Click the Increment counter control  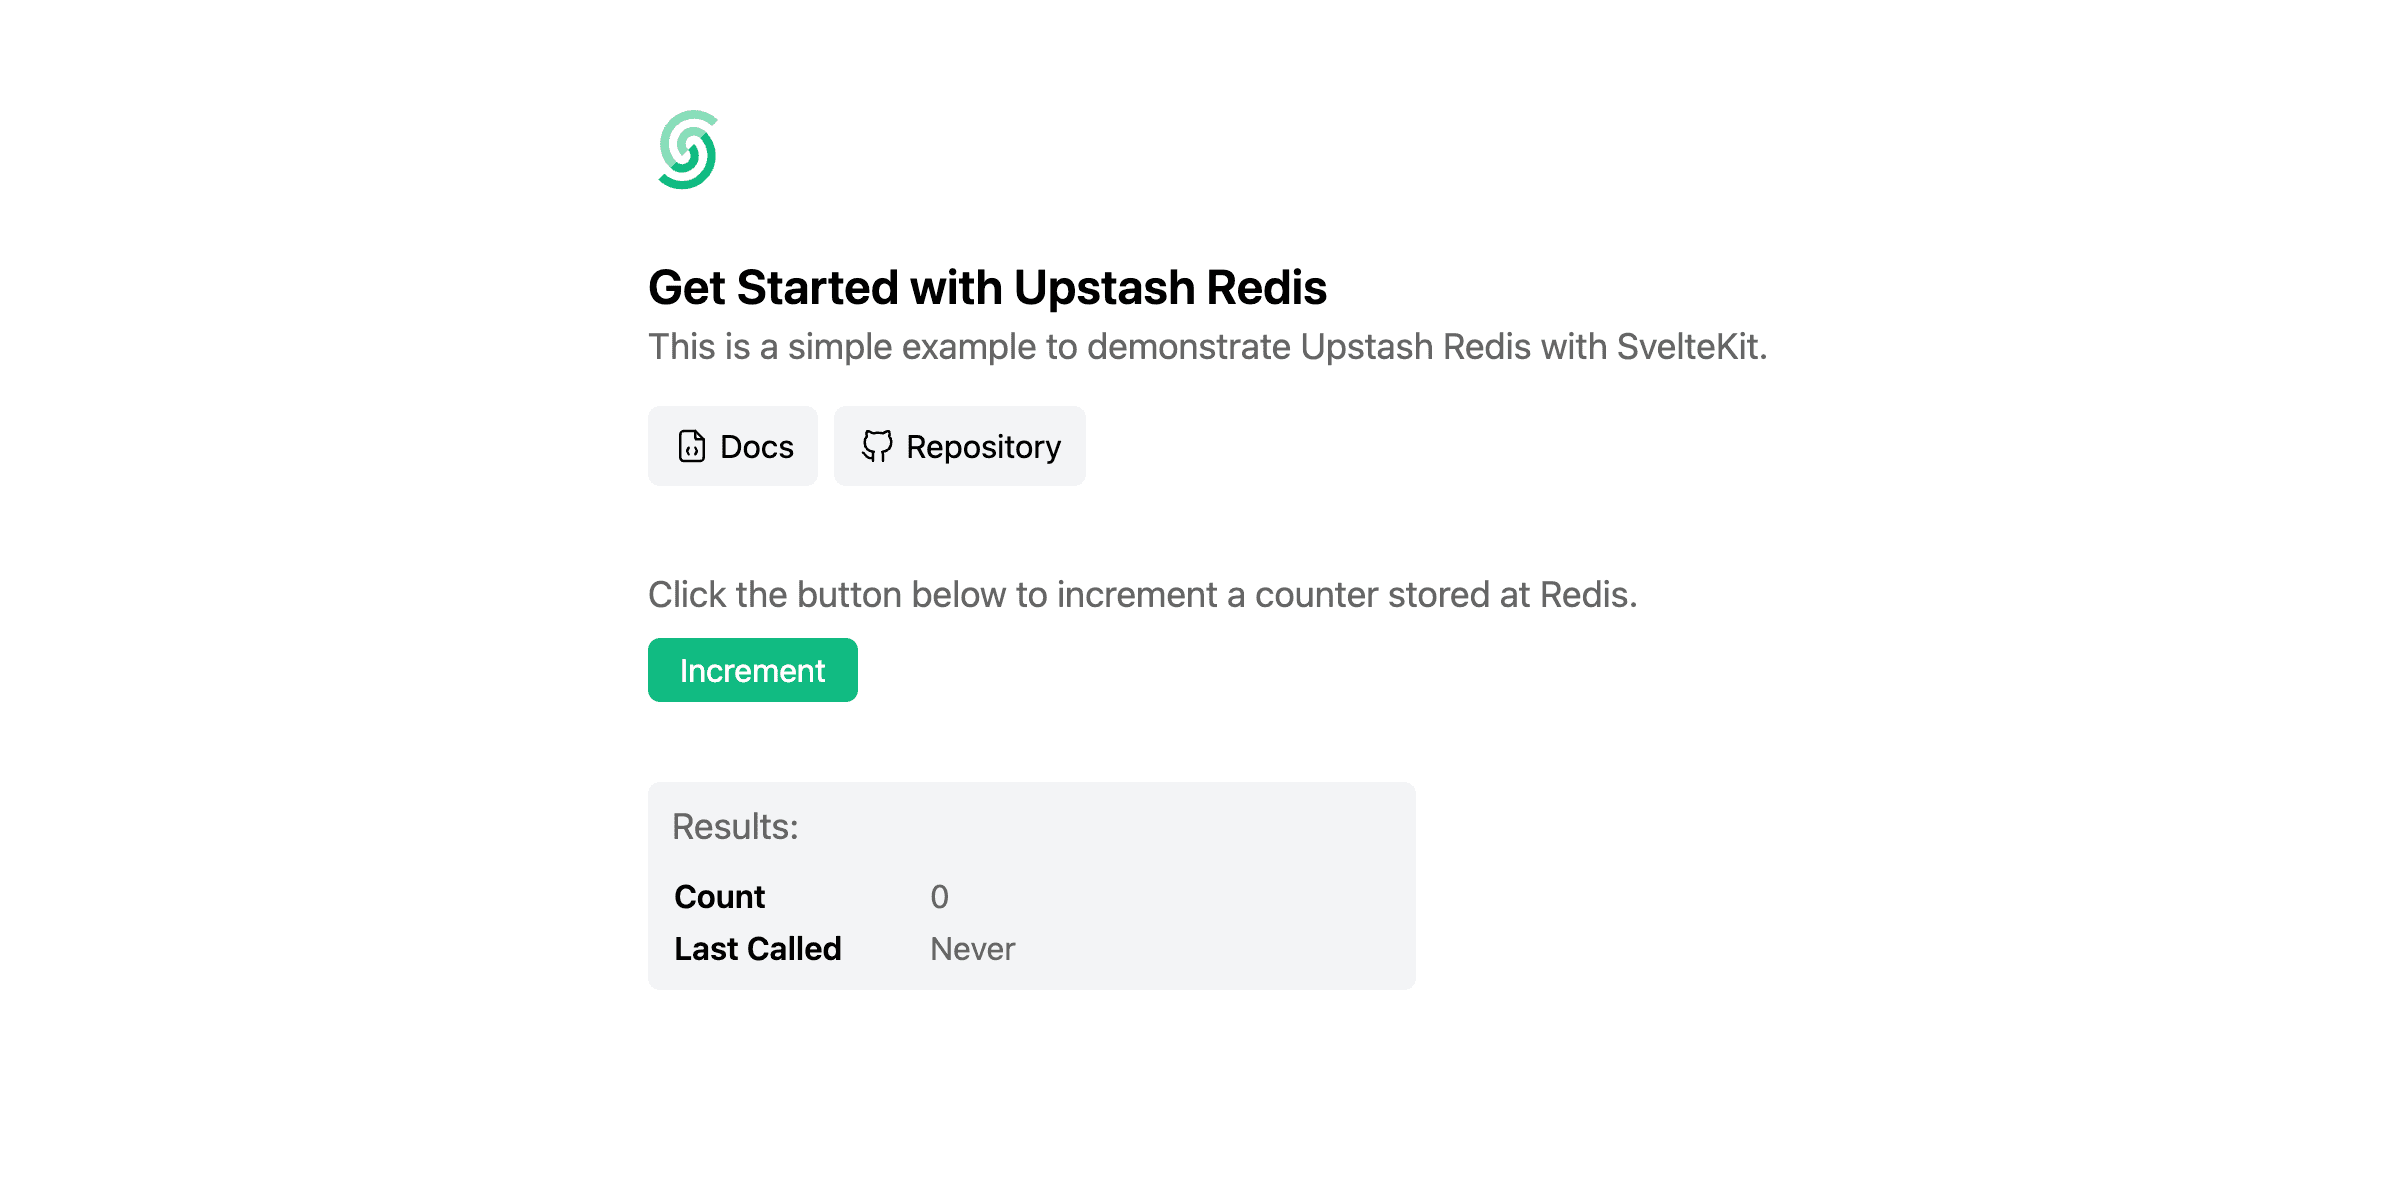752,670
